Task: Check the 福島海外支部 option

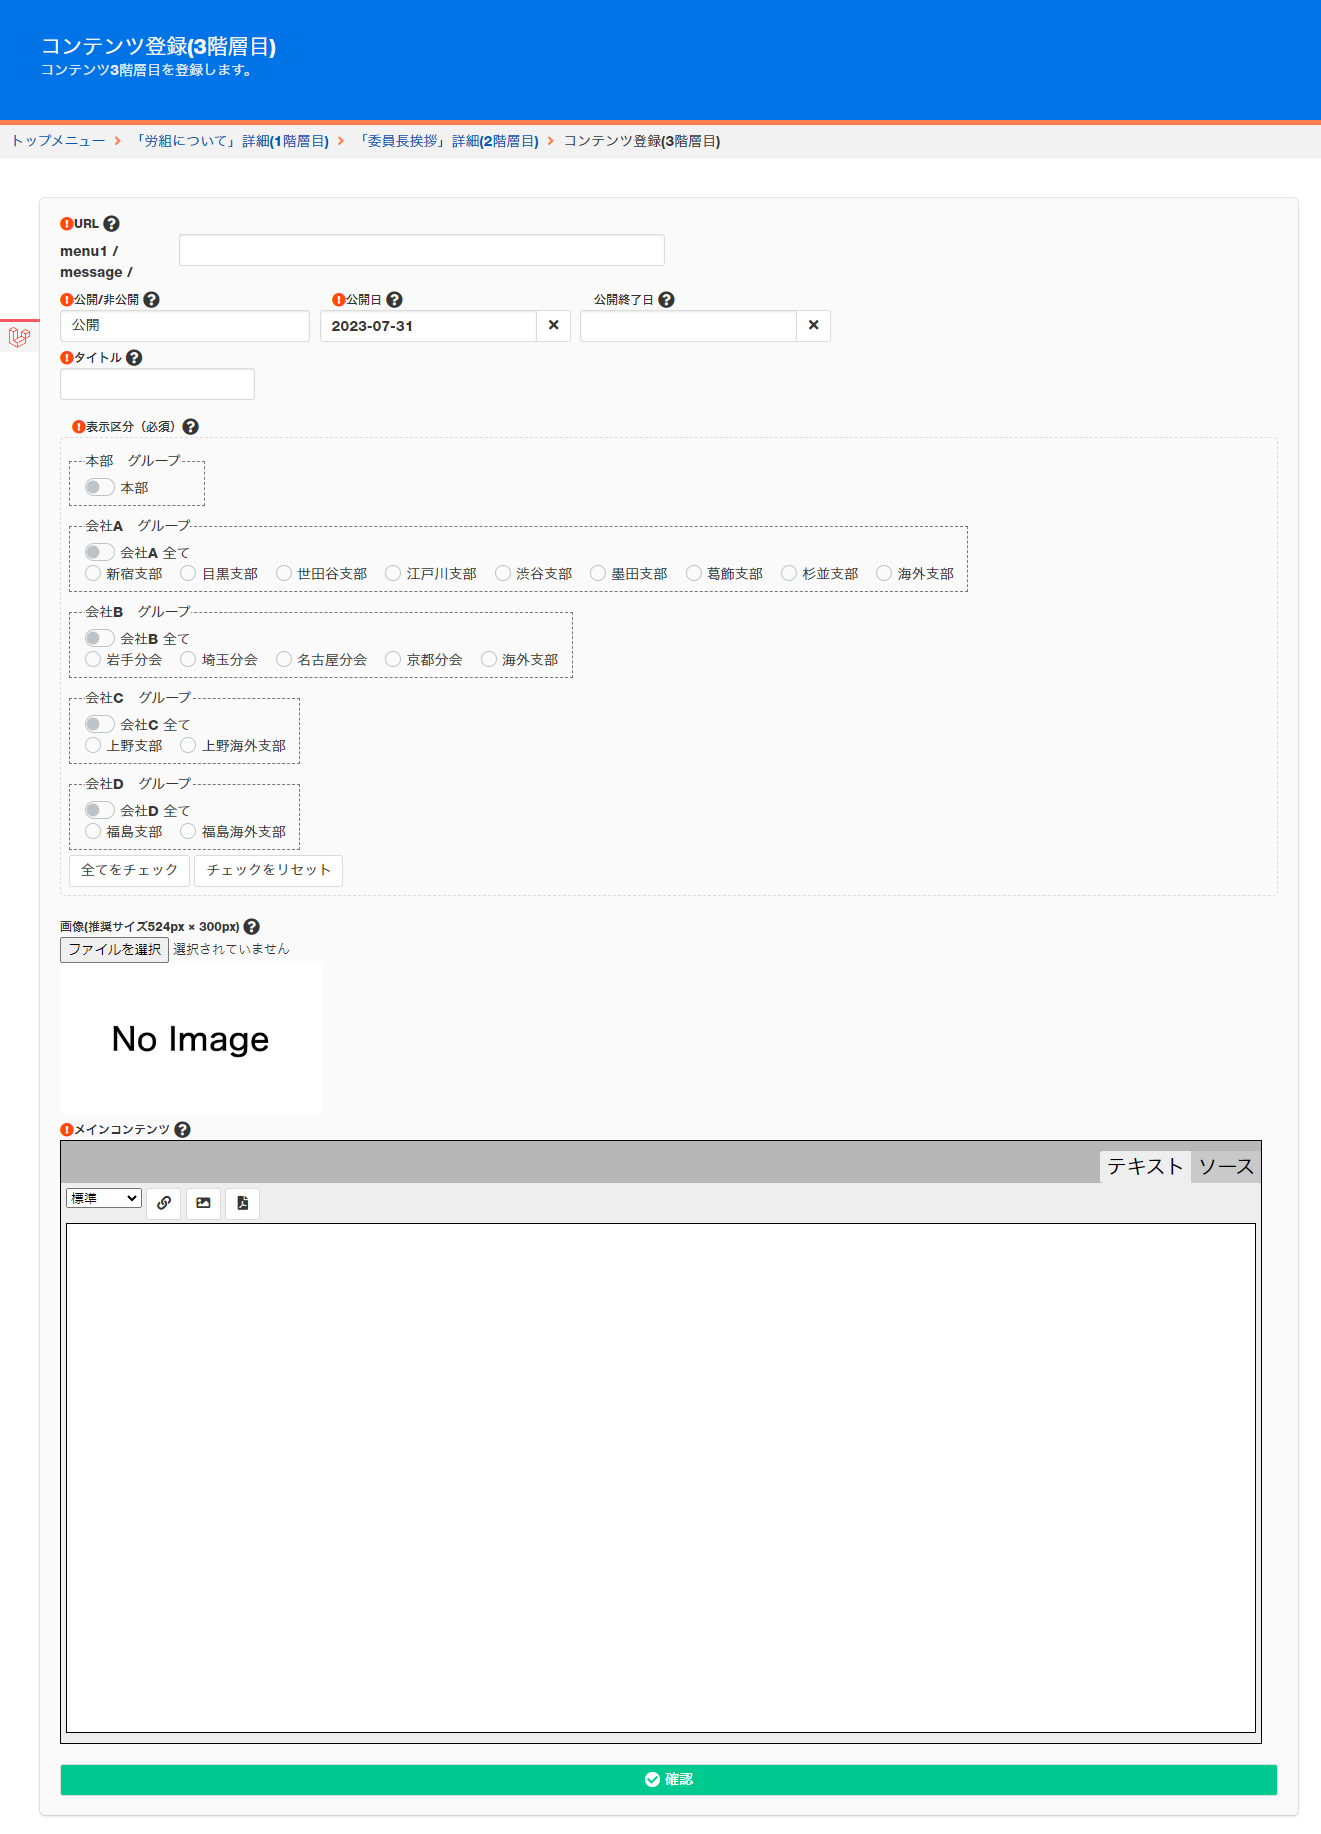Action: tap(188, 831)
